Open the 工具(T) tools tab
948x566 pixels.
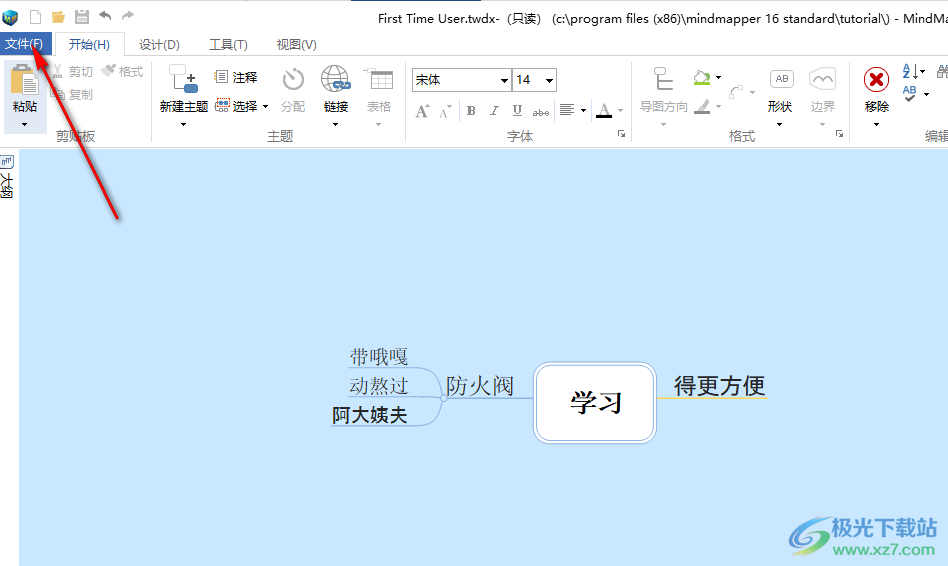pyautogui.click(x=228, y=45)
